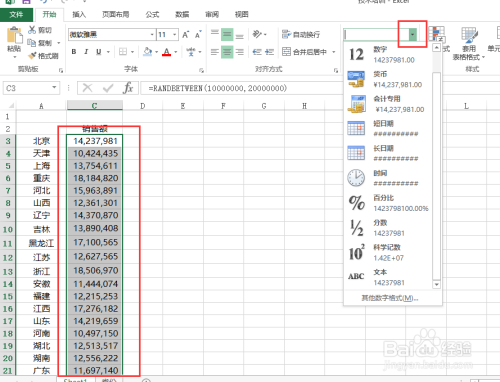This screenshot has height=382, width=500.
Task: Select the Home ribbon tab
Action: [49, 14]
